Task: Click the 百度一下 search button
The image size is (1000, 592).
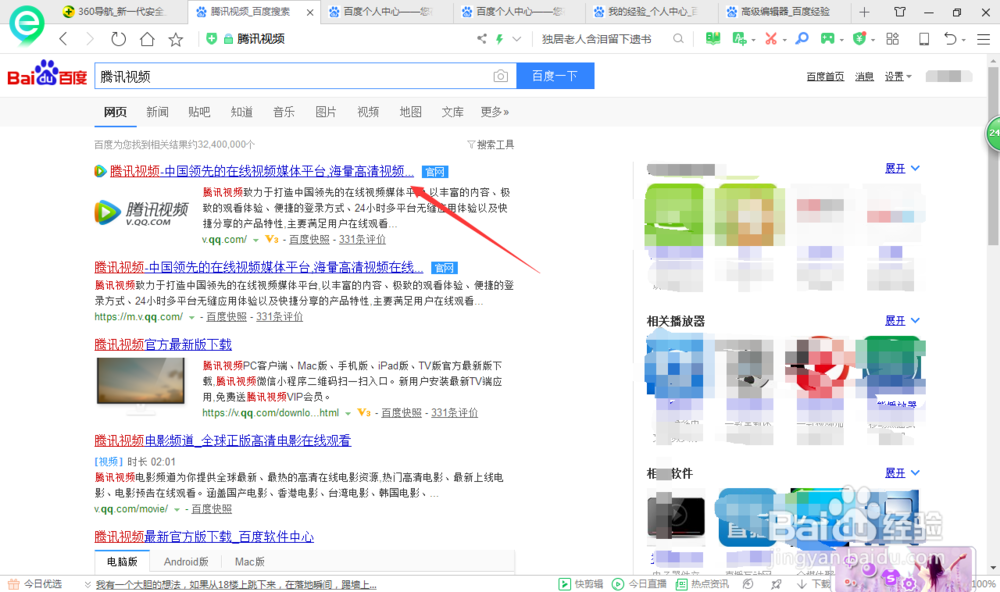Action: [555, 76]
